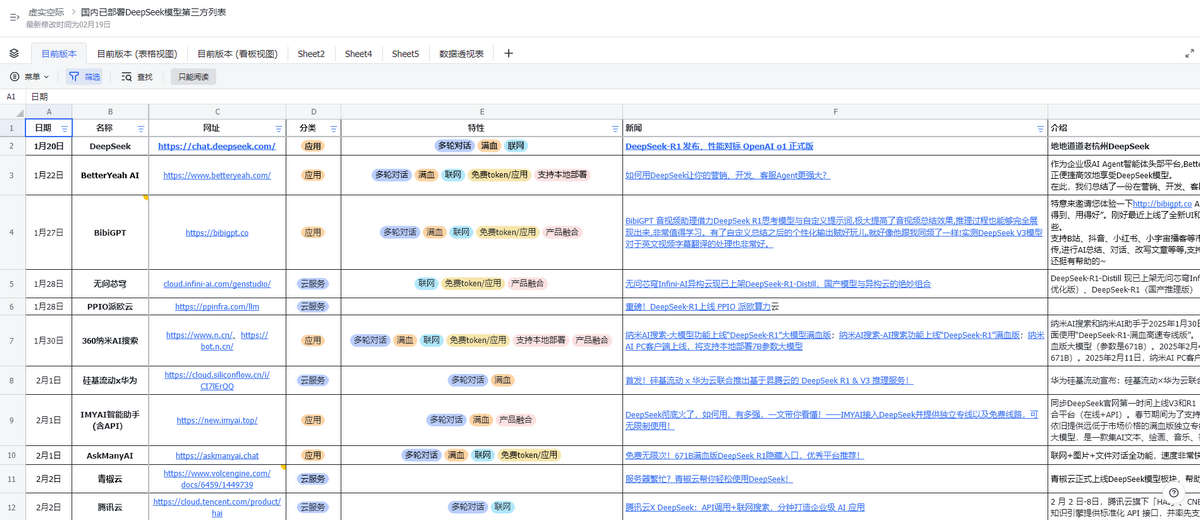Open the chat.deepseek.com link

click(217, 146)
